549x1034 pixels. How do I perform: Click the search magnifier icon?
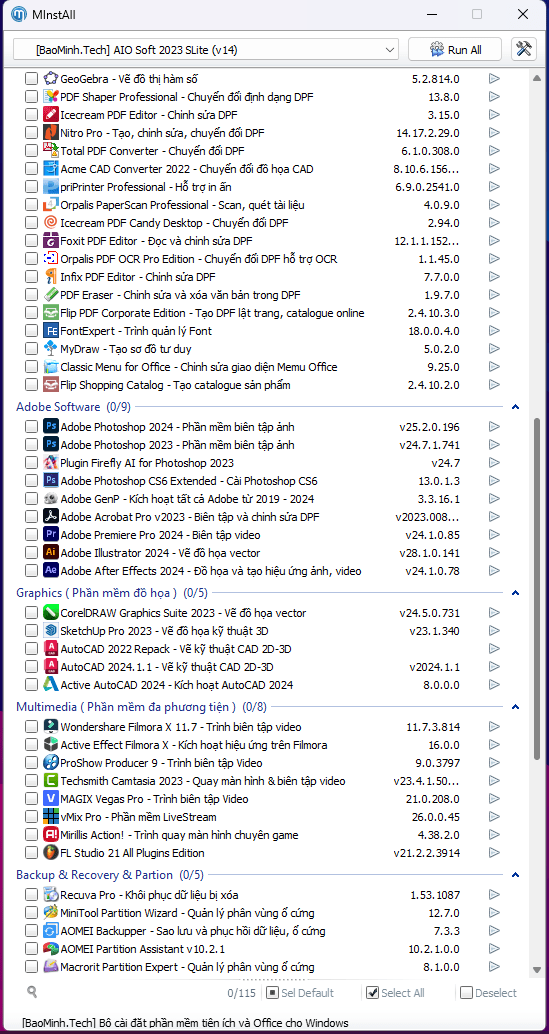32,991
